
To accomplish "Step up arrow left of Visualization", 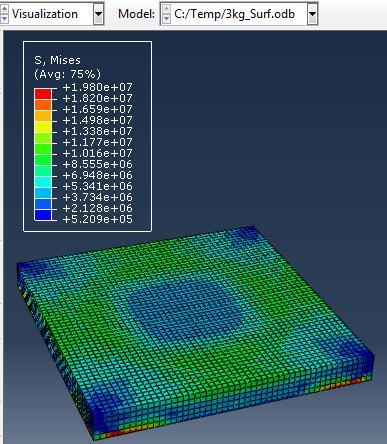I will click(x=4, y=9).
